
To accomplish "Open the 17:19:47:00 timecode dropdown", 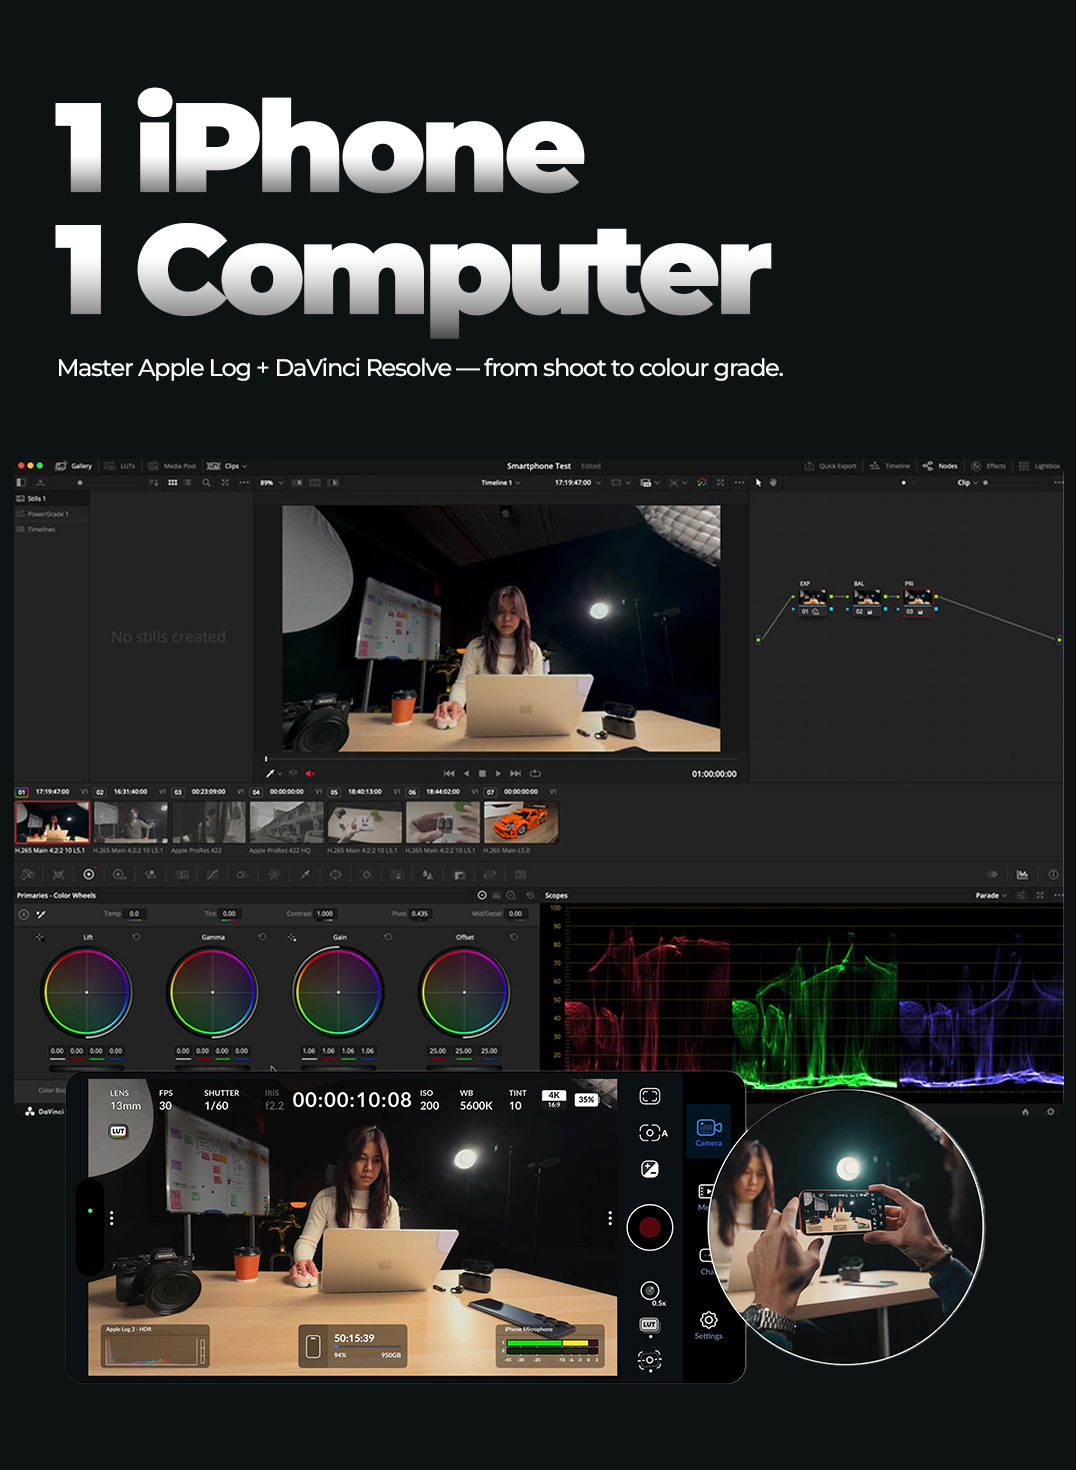I will [578, 483].
